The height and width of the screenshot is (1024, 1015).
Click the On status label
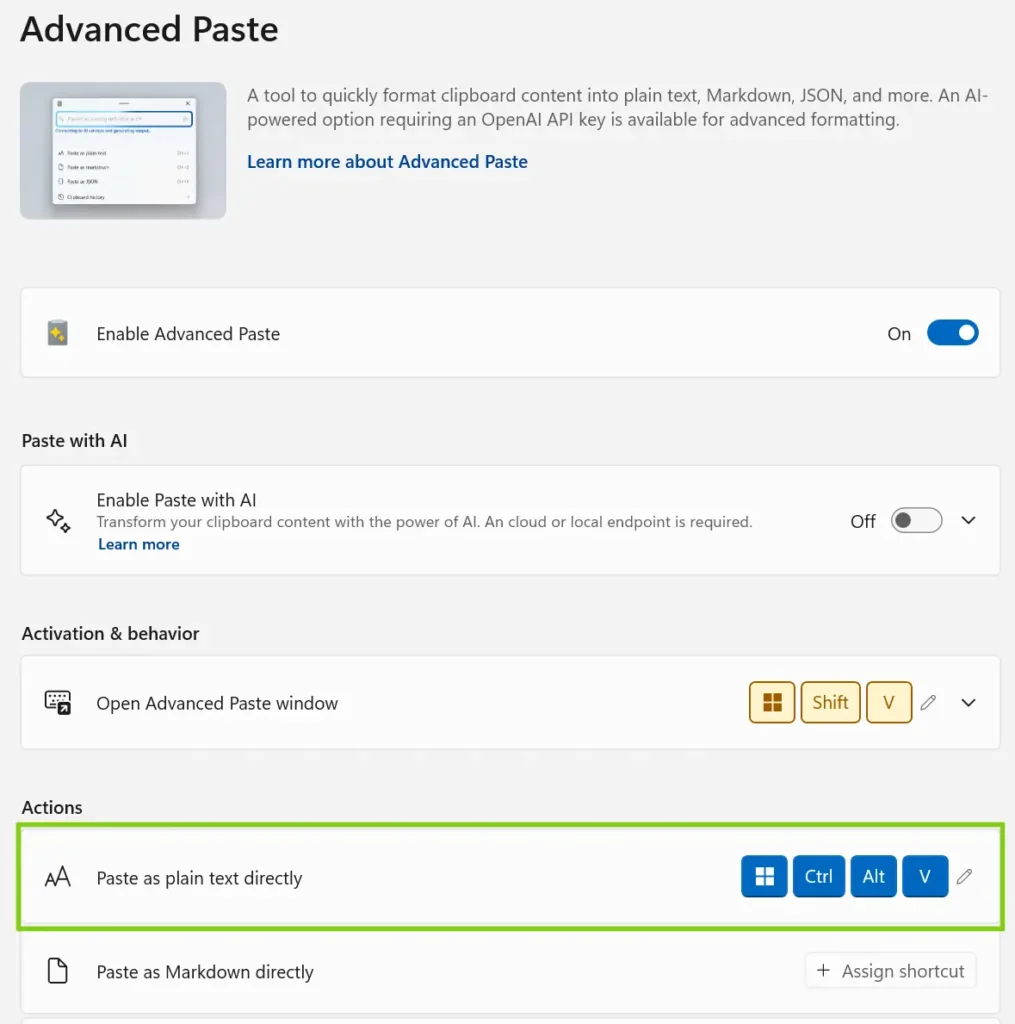pyautogui.click(x=899, y=334)
